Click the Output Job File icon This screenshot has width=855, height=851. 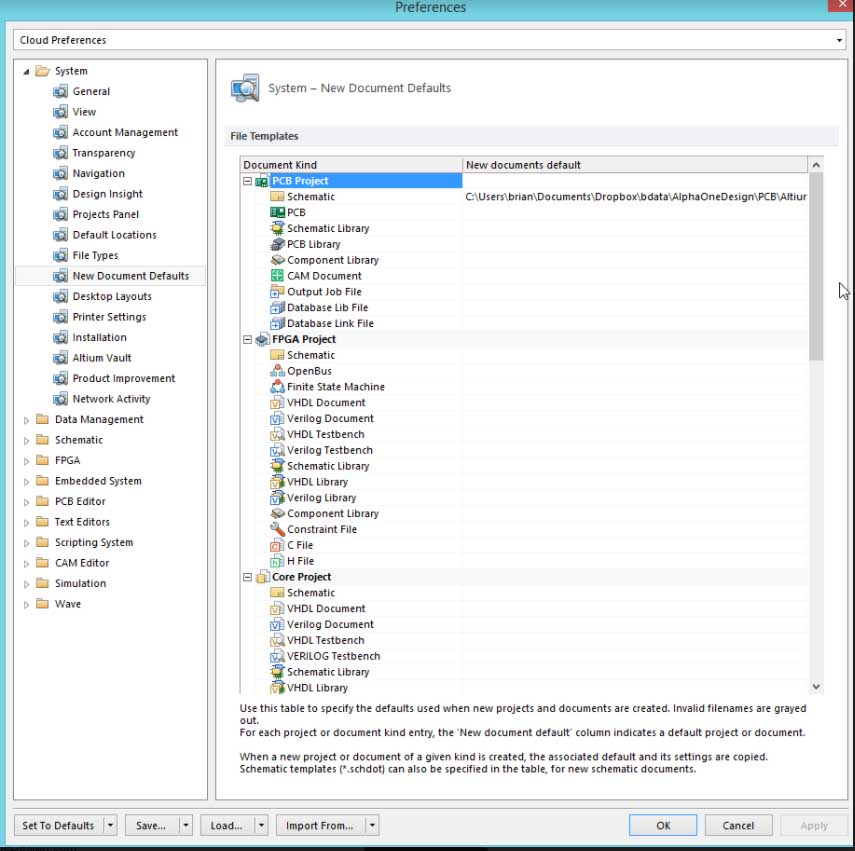[x=278, y=292]
